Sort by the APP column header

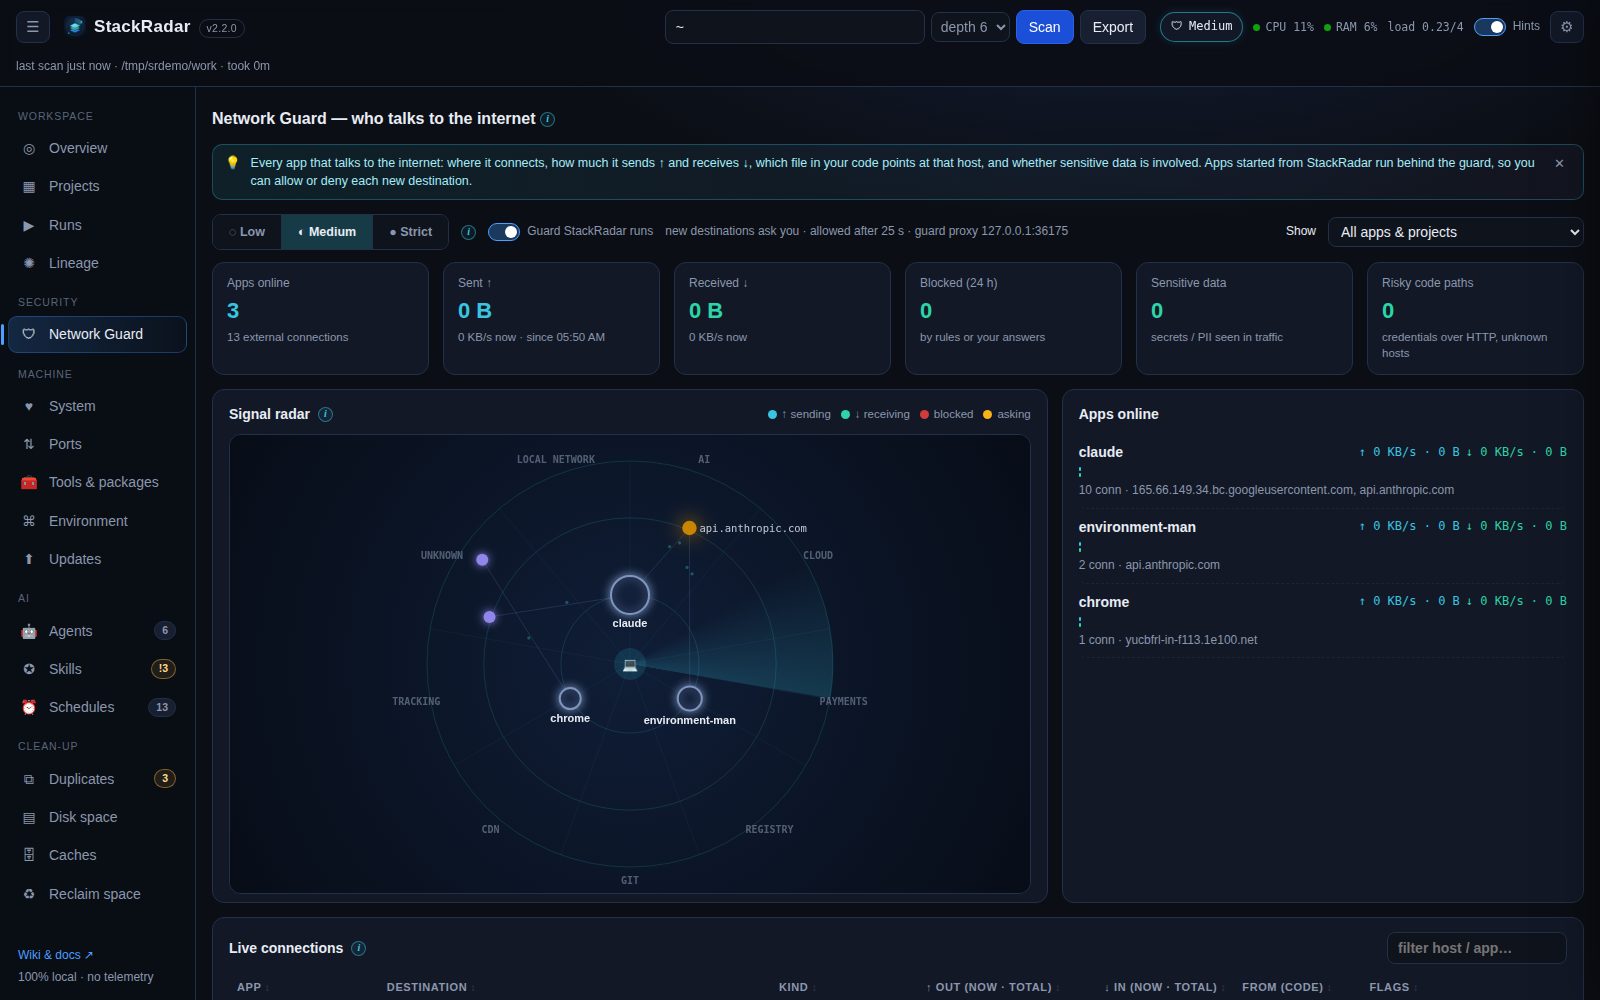[253, 987]
